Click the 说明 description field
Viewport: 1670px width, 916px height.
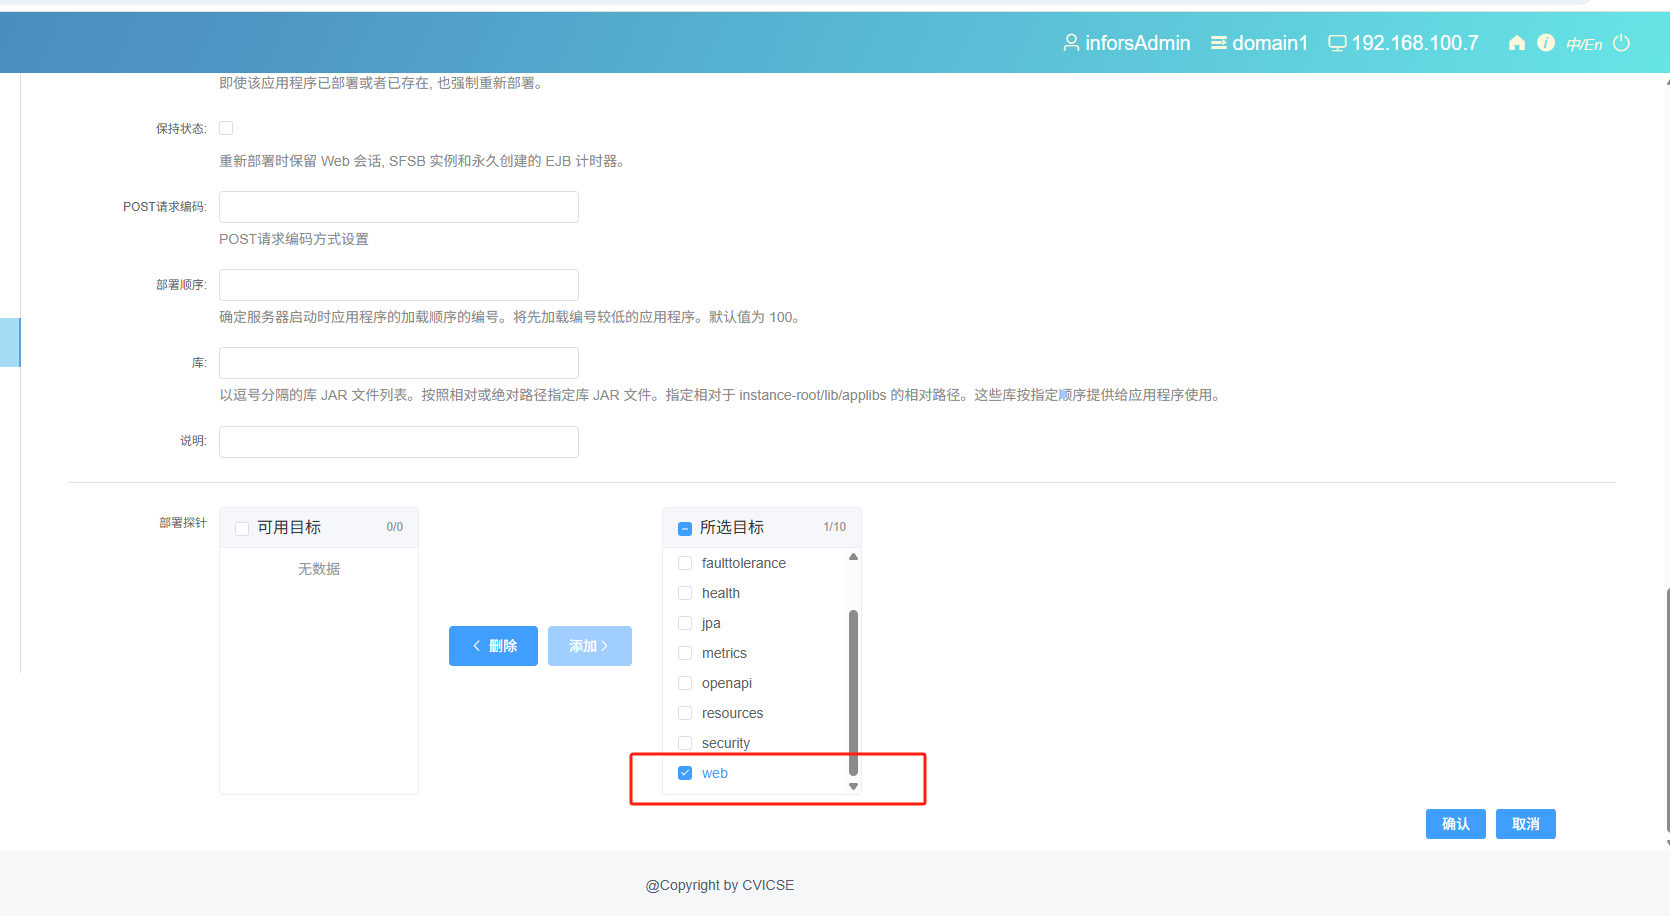398,442
